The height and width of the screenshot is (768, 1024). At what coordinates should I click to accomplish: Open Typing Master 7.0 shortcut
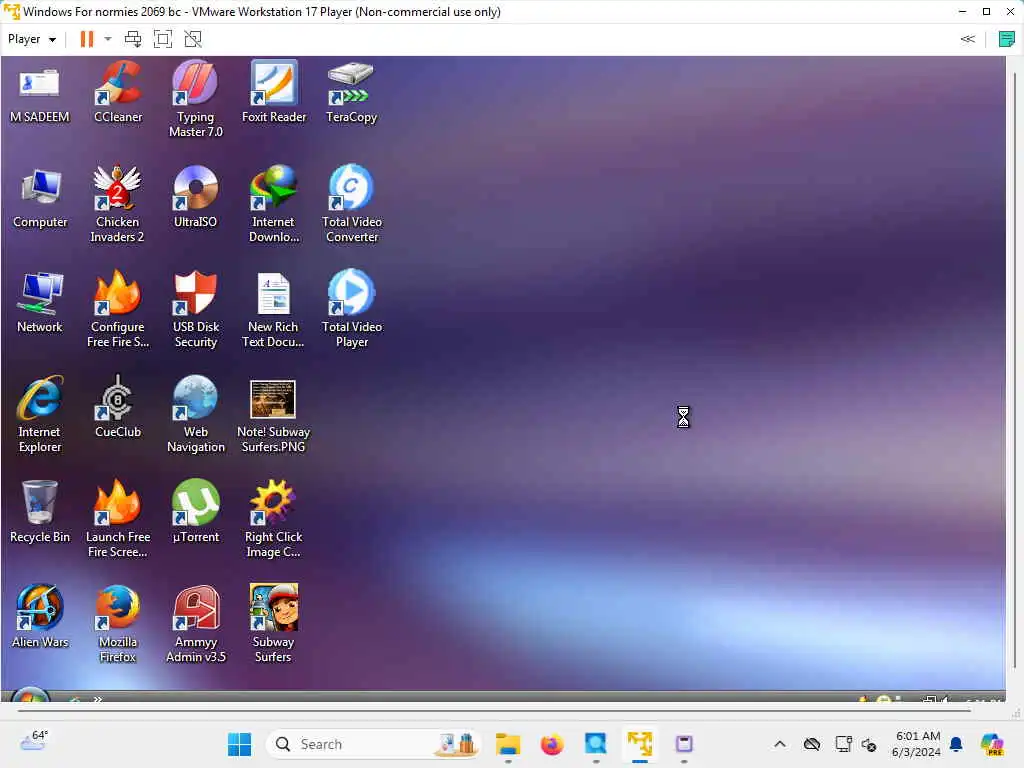[x=195, y=99]
